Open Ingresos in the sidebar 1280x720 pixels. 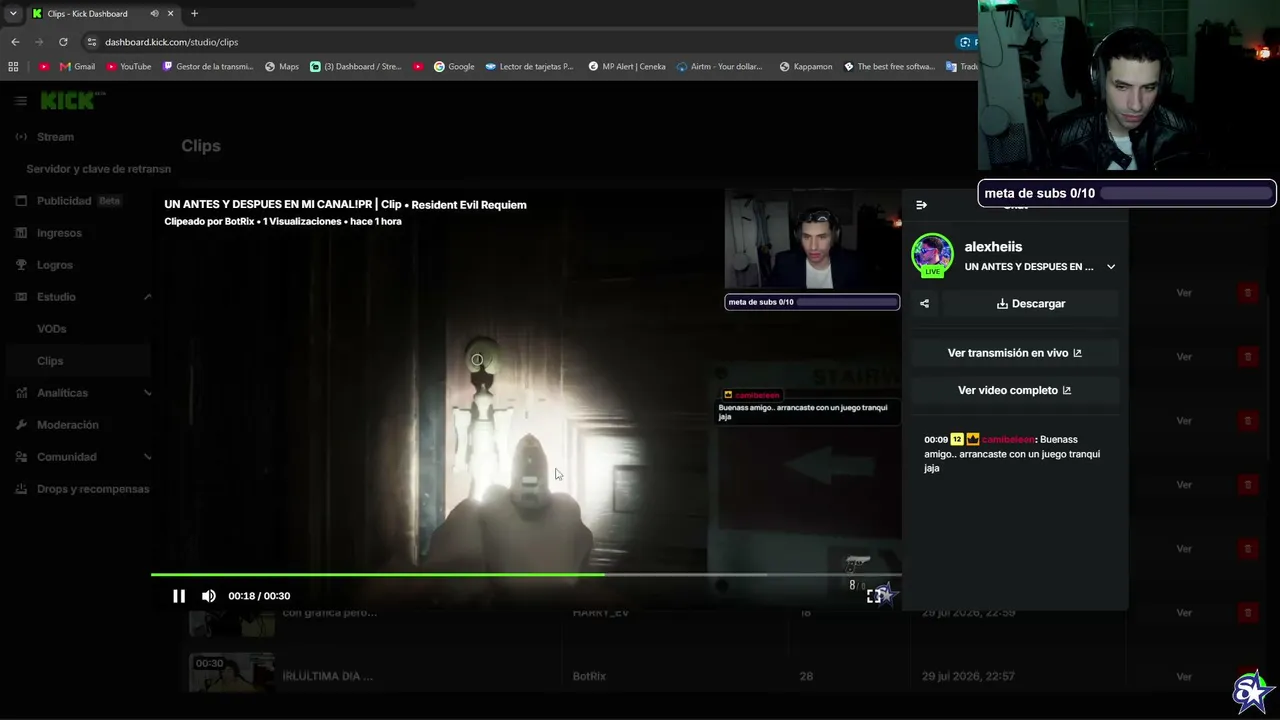[59, 233]
